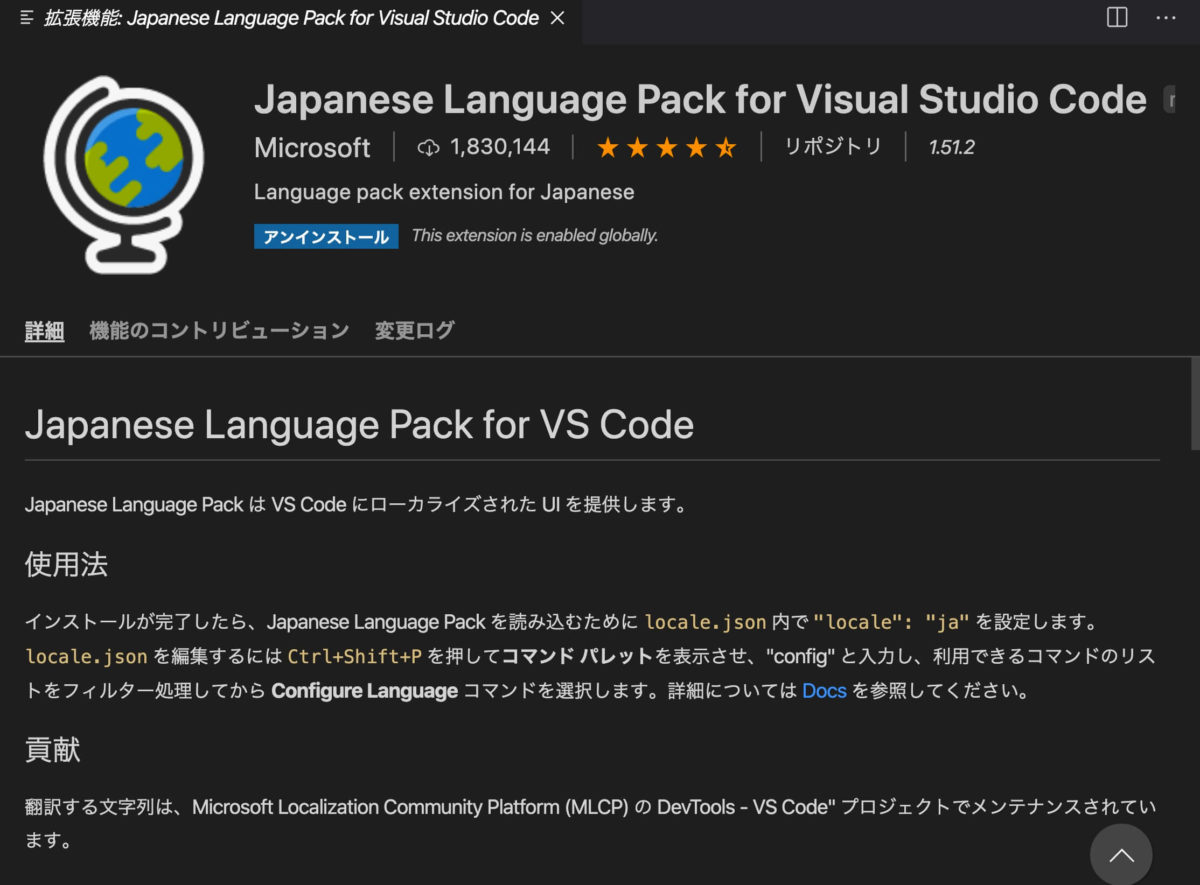Click the version number 1.51.2
1200x885 pixels.
[x=951, y=148]
